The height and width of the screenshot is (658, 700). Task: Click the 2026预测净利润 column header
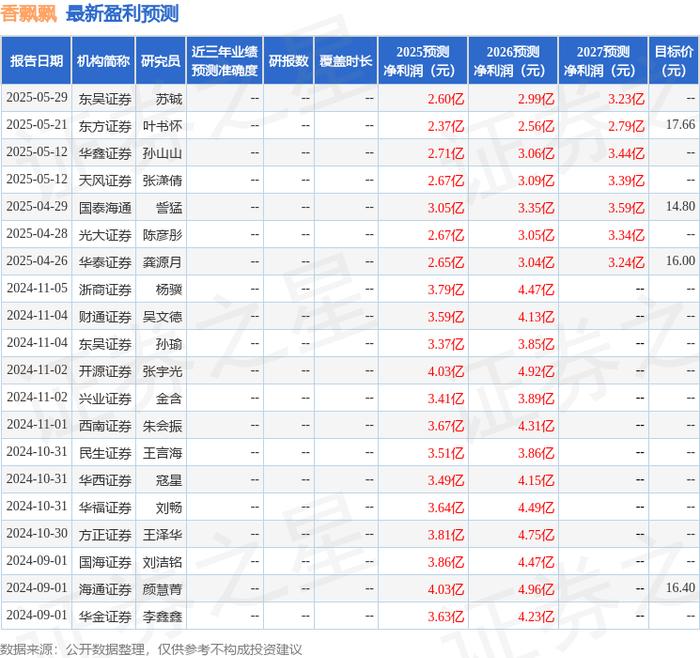pos(513,61)
